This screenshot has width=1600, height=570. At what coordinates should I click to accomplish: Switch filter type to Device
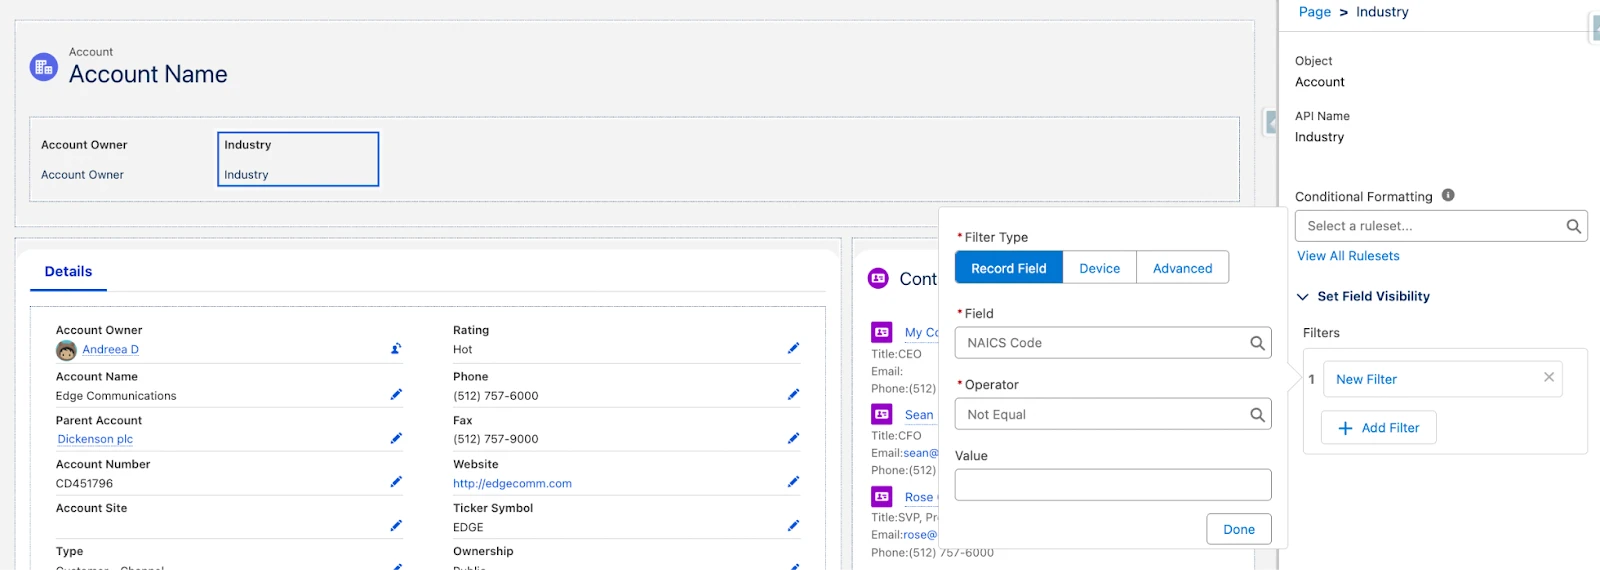tap(1099, 268)
